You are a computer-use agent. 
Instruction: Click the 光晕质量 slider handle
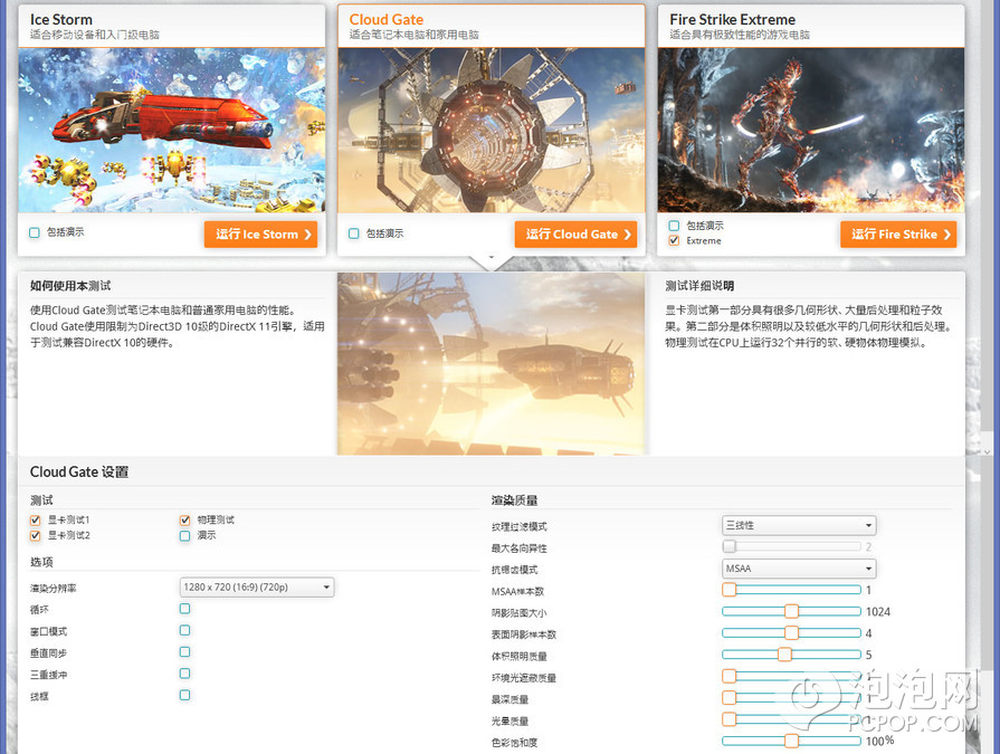(729, 720)
